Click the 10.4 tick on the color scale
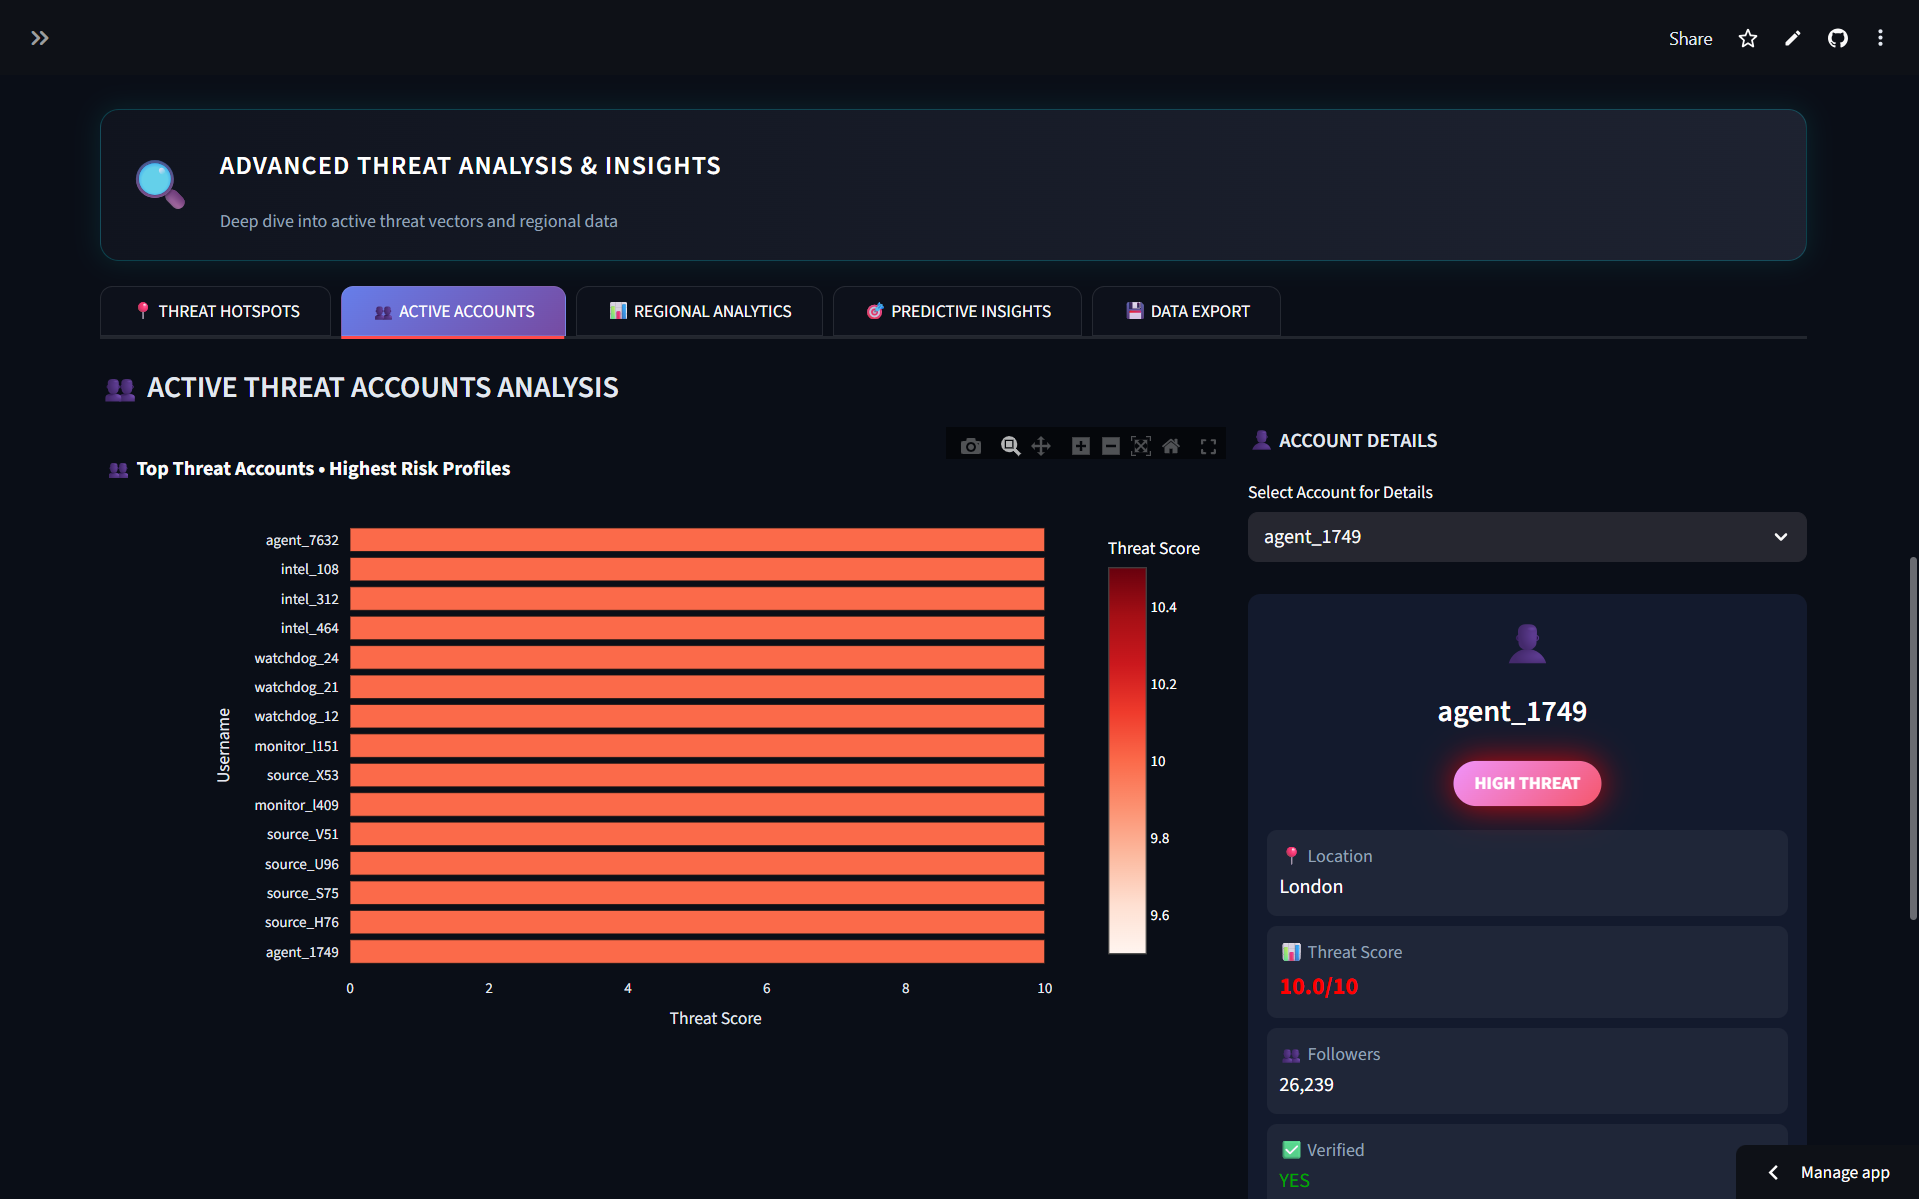 [x=1163, y=607]
